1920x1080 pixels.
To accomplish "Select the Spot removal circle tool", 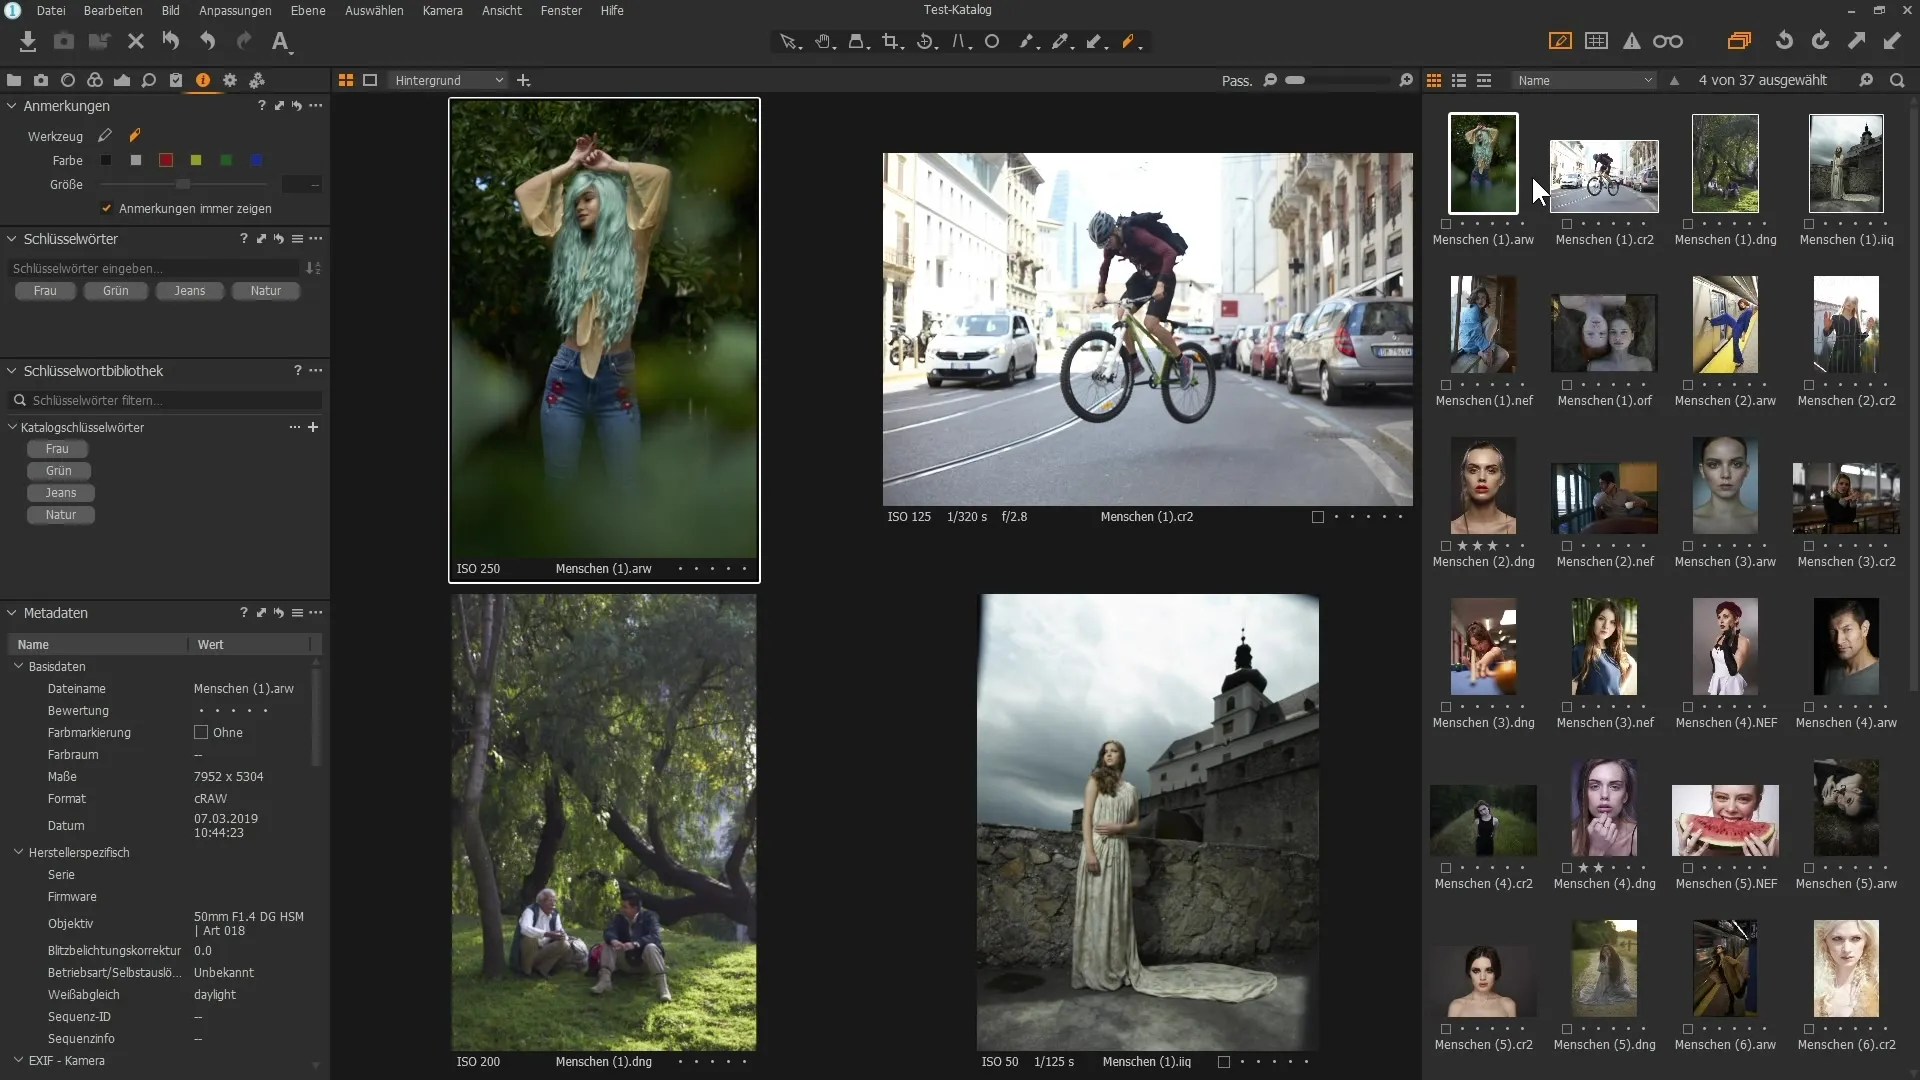I will click(x=992, y=42).
